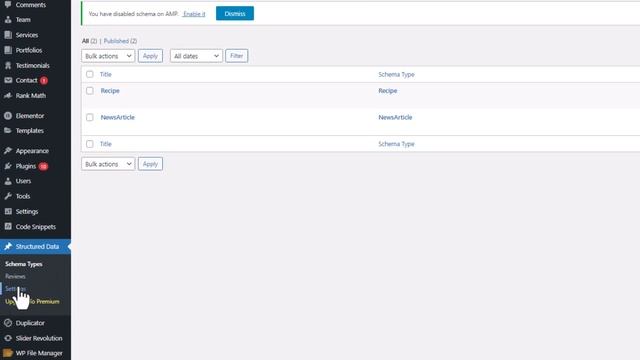Open the Testimonials menu
640x360 pixels.
coord(36,65)
